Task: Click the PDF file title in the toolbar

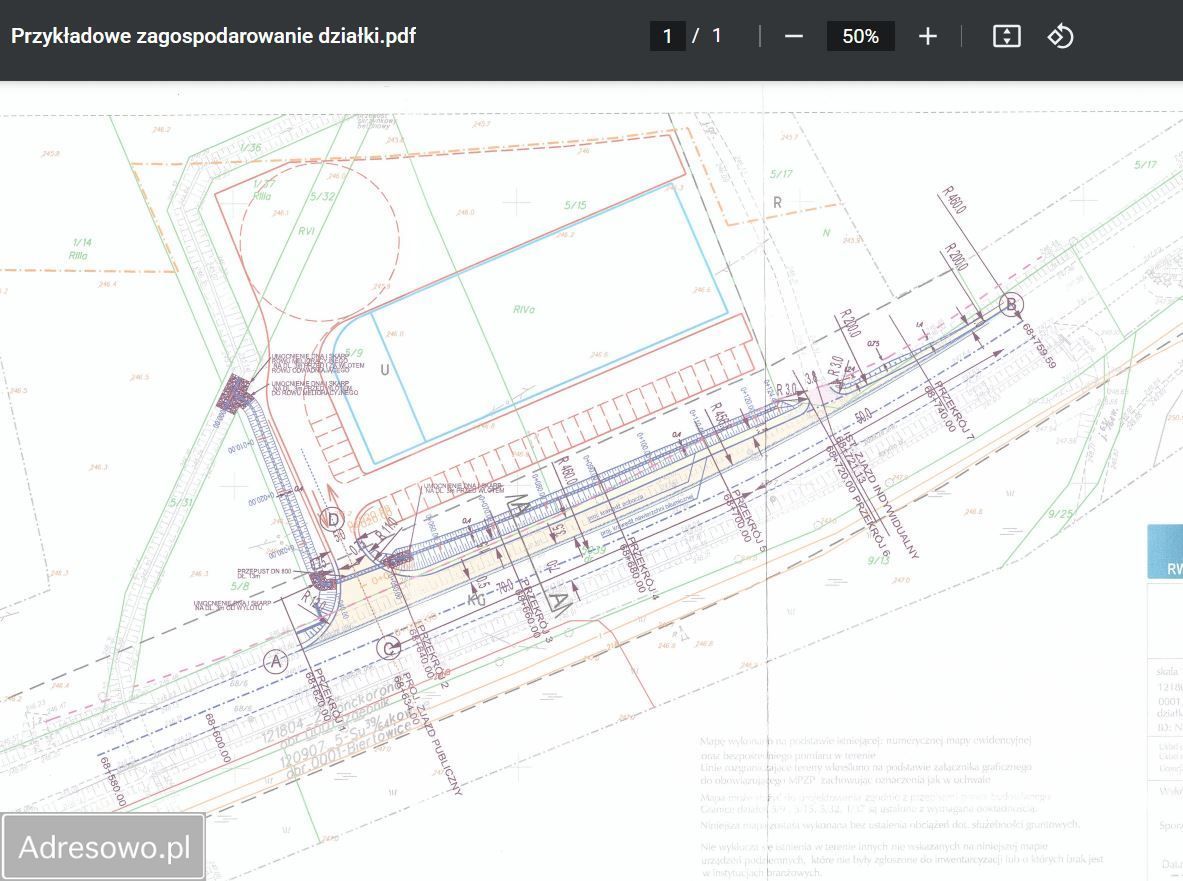Action: point(213,36)
